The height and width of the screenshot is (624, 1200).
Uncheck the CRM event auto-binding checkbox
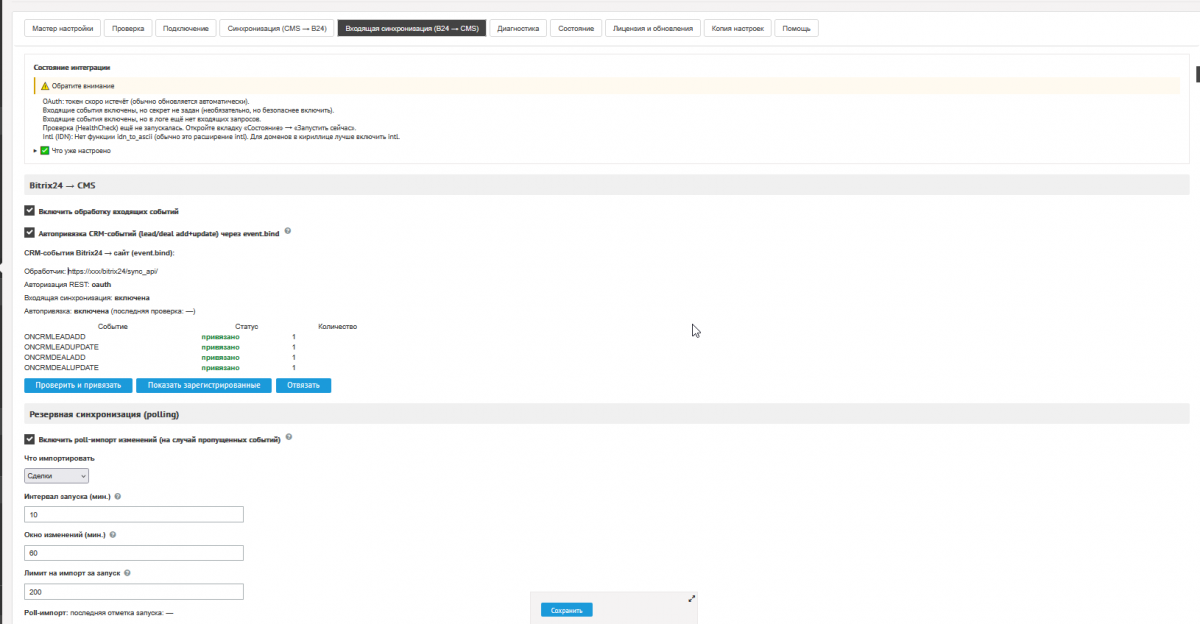pos(30,232)
